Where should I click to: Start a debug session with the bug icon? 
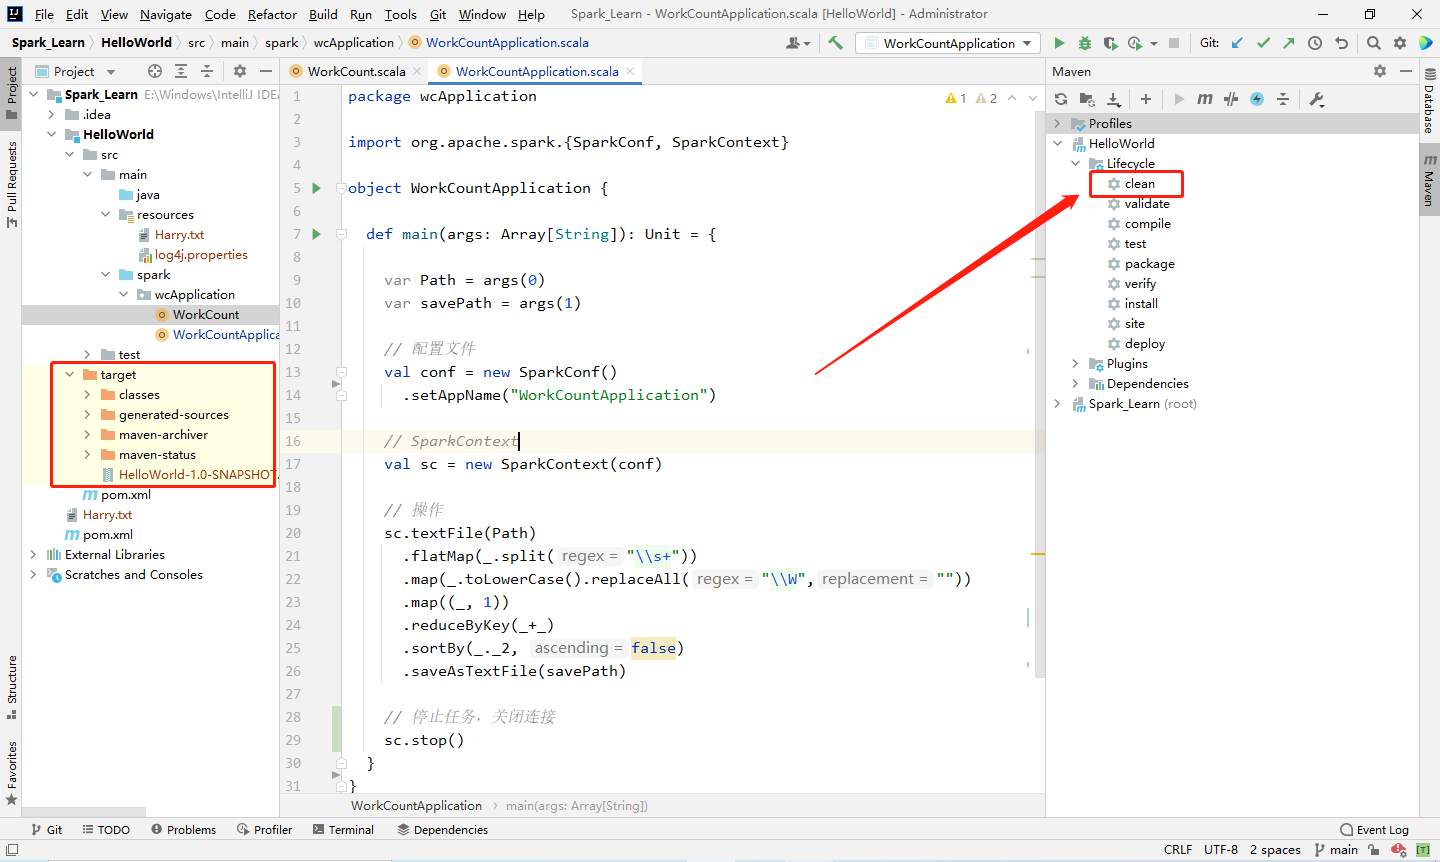[1084, 43]
